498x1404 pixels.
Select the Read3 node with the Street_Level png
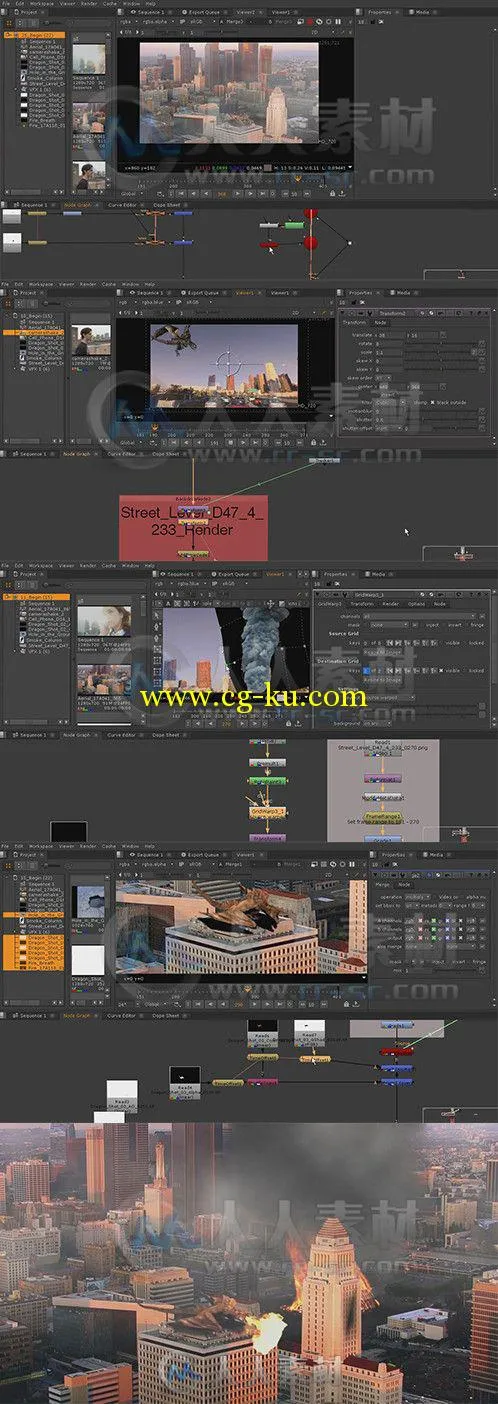click(383, 745)
